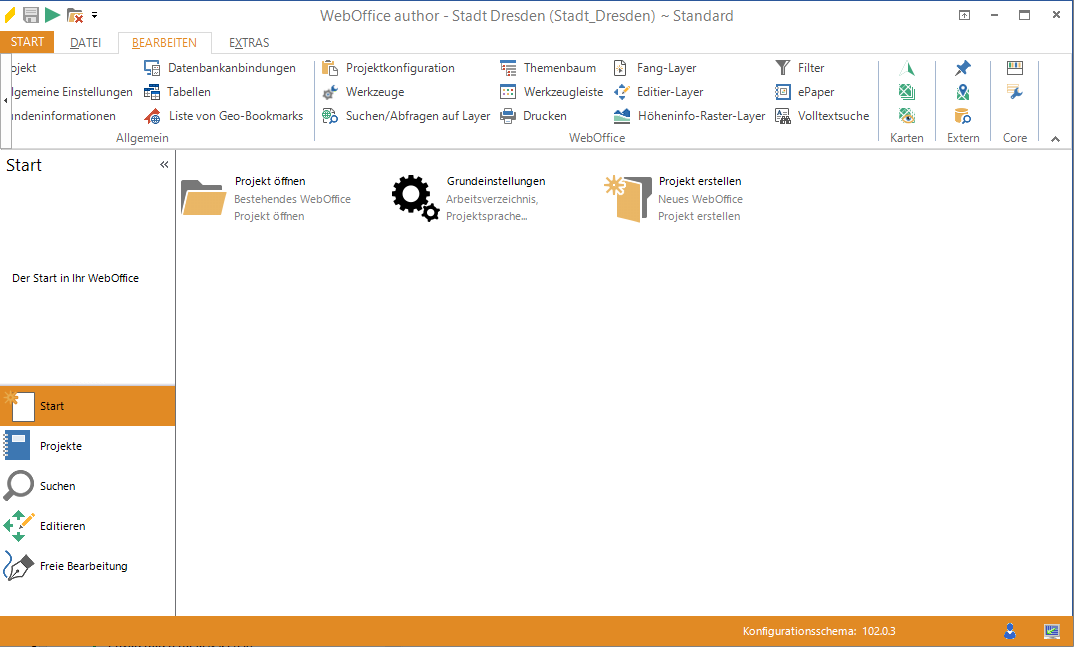Image resolution: width=1074 pixels, height=647 pixels.
Task: Switch to the DATEI tab
Action: [85, 43]
